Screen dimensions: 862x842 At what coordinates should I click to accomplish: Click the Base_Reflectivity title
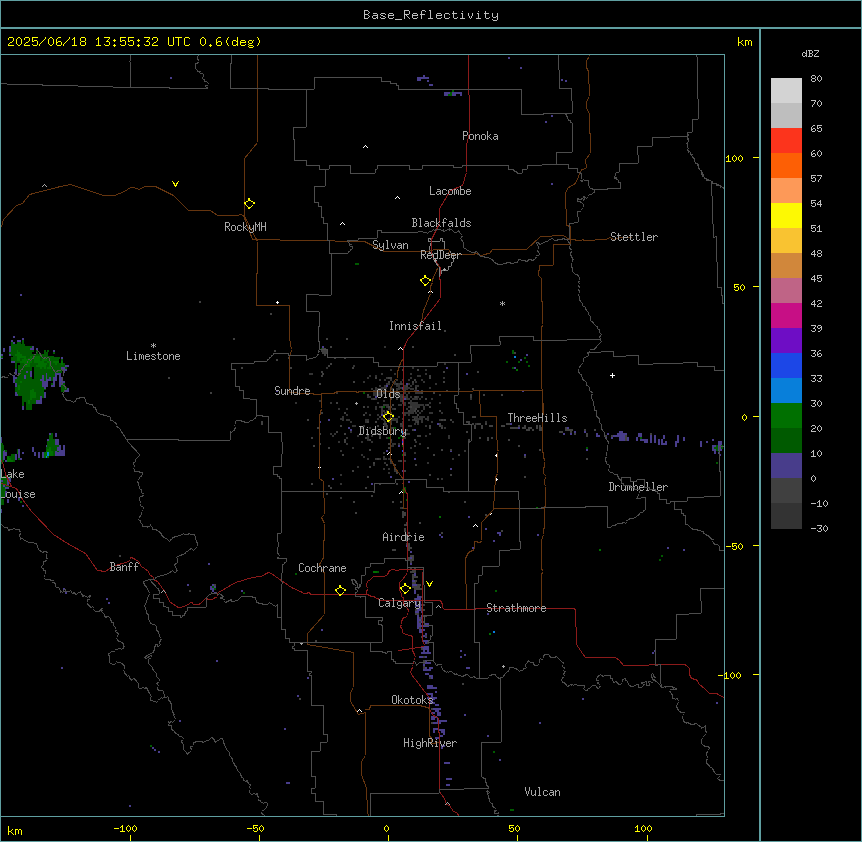point(431,15)
